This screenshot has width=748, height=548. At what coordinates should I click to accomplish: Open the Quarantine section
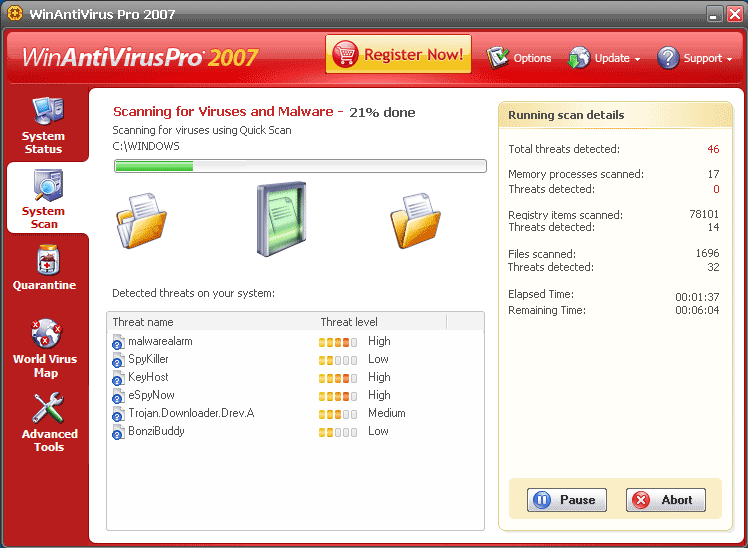click(44, 270)
